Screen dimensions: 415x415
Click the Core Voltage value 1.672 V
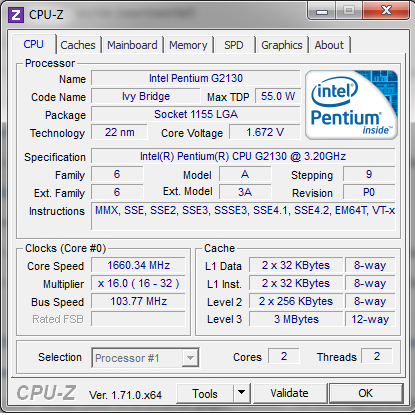coord(265,132)
